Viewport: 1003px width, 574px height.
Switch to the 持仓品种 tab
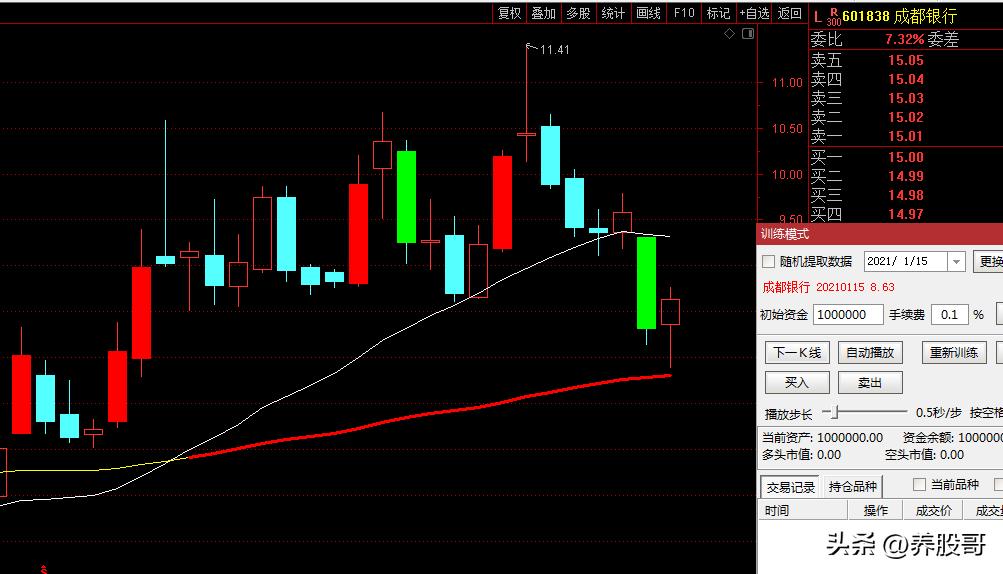click(852, 487)
